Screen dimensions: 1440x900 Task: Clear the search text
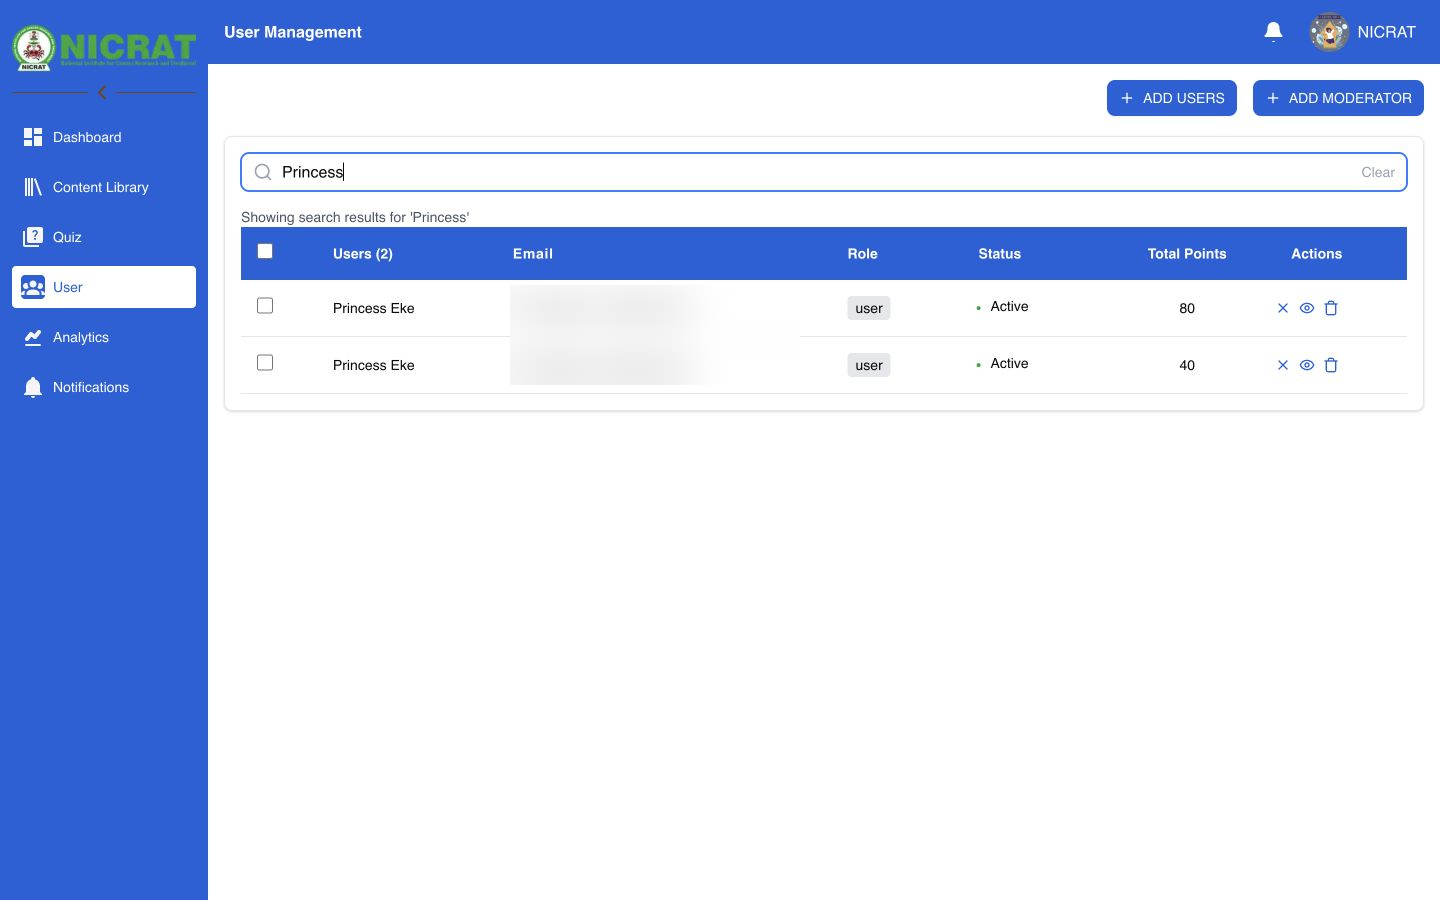[1377, 172]
